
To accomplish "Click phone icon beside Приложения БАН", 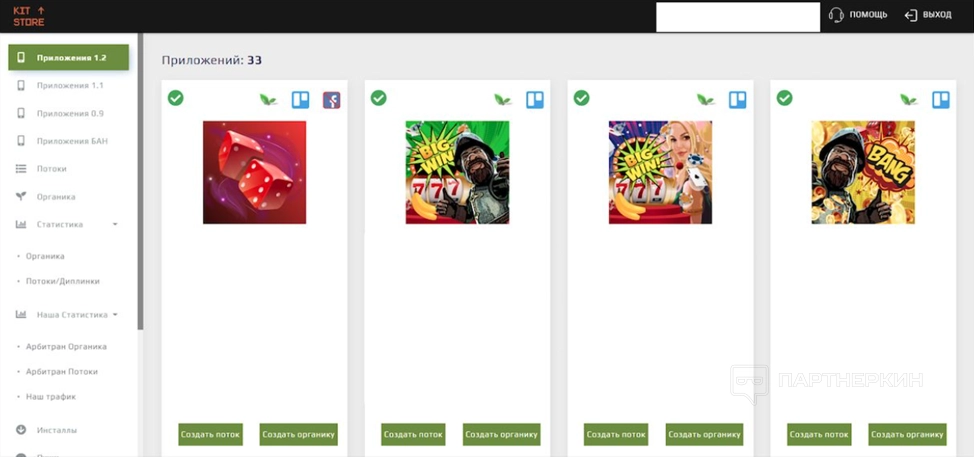I will [x=21, y=141].
